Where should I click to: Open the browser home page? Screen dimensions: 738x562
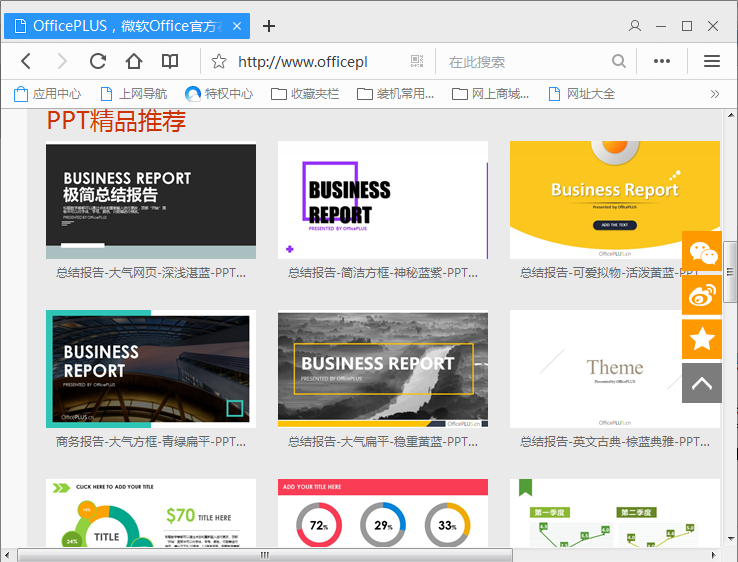pyautogui.click(x=134, y=61)
